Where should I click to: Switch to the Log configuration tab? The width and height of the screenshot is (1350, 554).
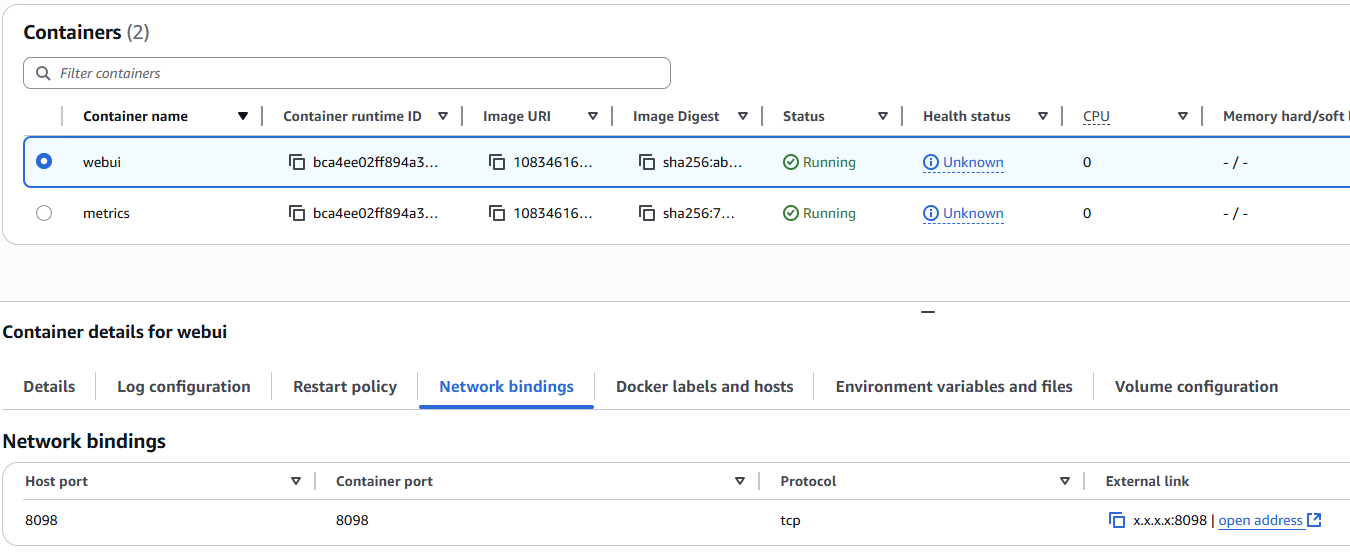click(184, 387)
